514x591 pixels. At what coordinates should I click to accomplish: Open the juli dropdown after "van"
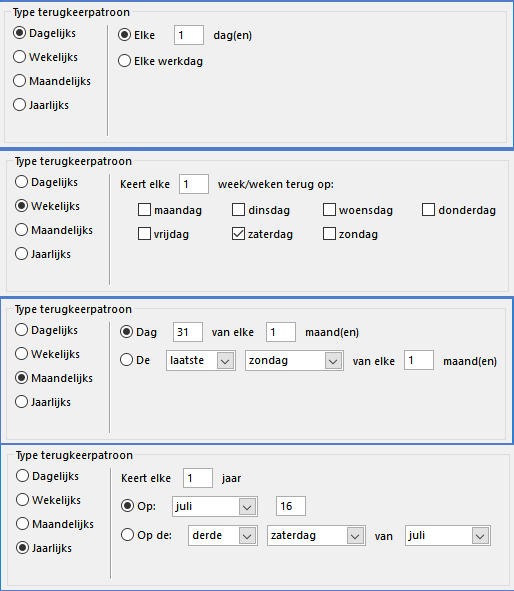coord(448,536)
